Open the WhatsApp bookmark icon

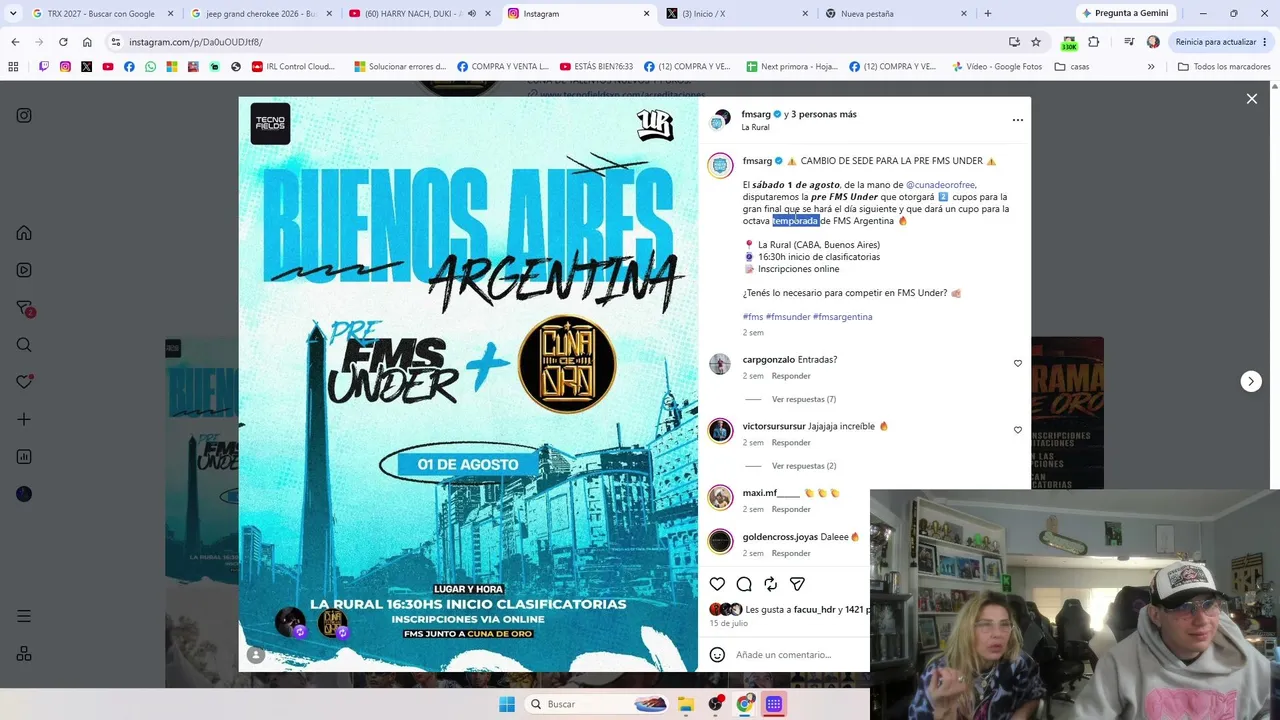[150, 67]
